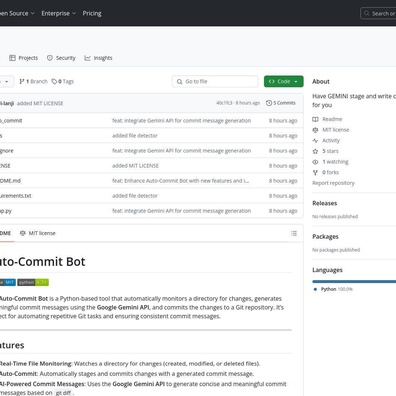Open the LICENSE row's added MIT LICENSE message
396x396 pixels.
(x=135, y=166)
